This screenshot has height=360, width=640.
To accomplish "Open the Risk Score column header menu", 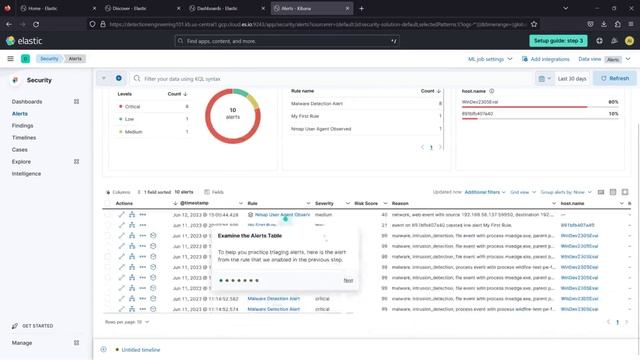I will [x=385, y=203].
